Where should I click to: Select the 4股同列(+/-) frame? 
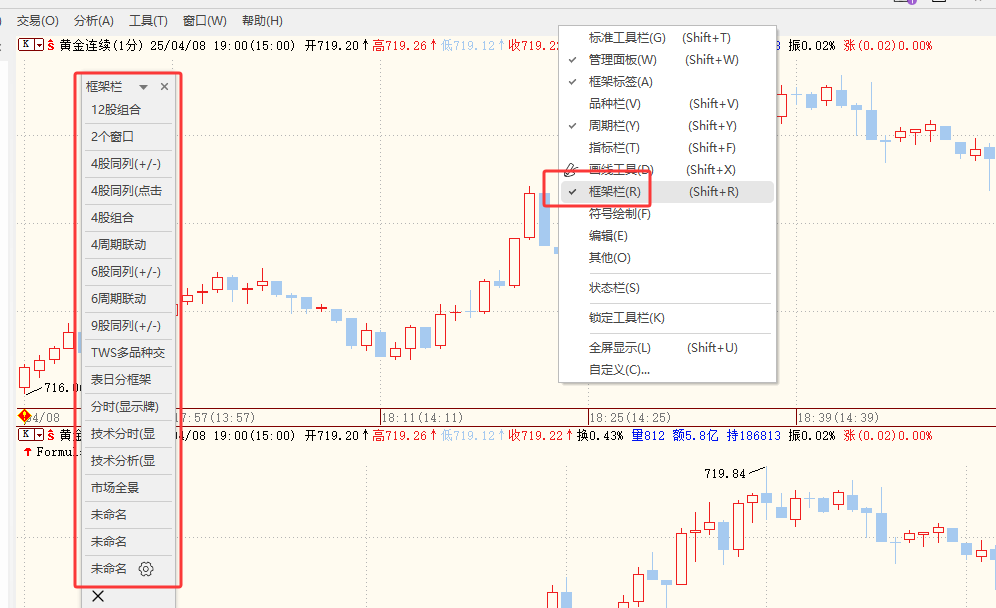pos(128,164)
